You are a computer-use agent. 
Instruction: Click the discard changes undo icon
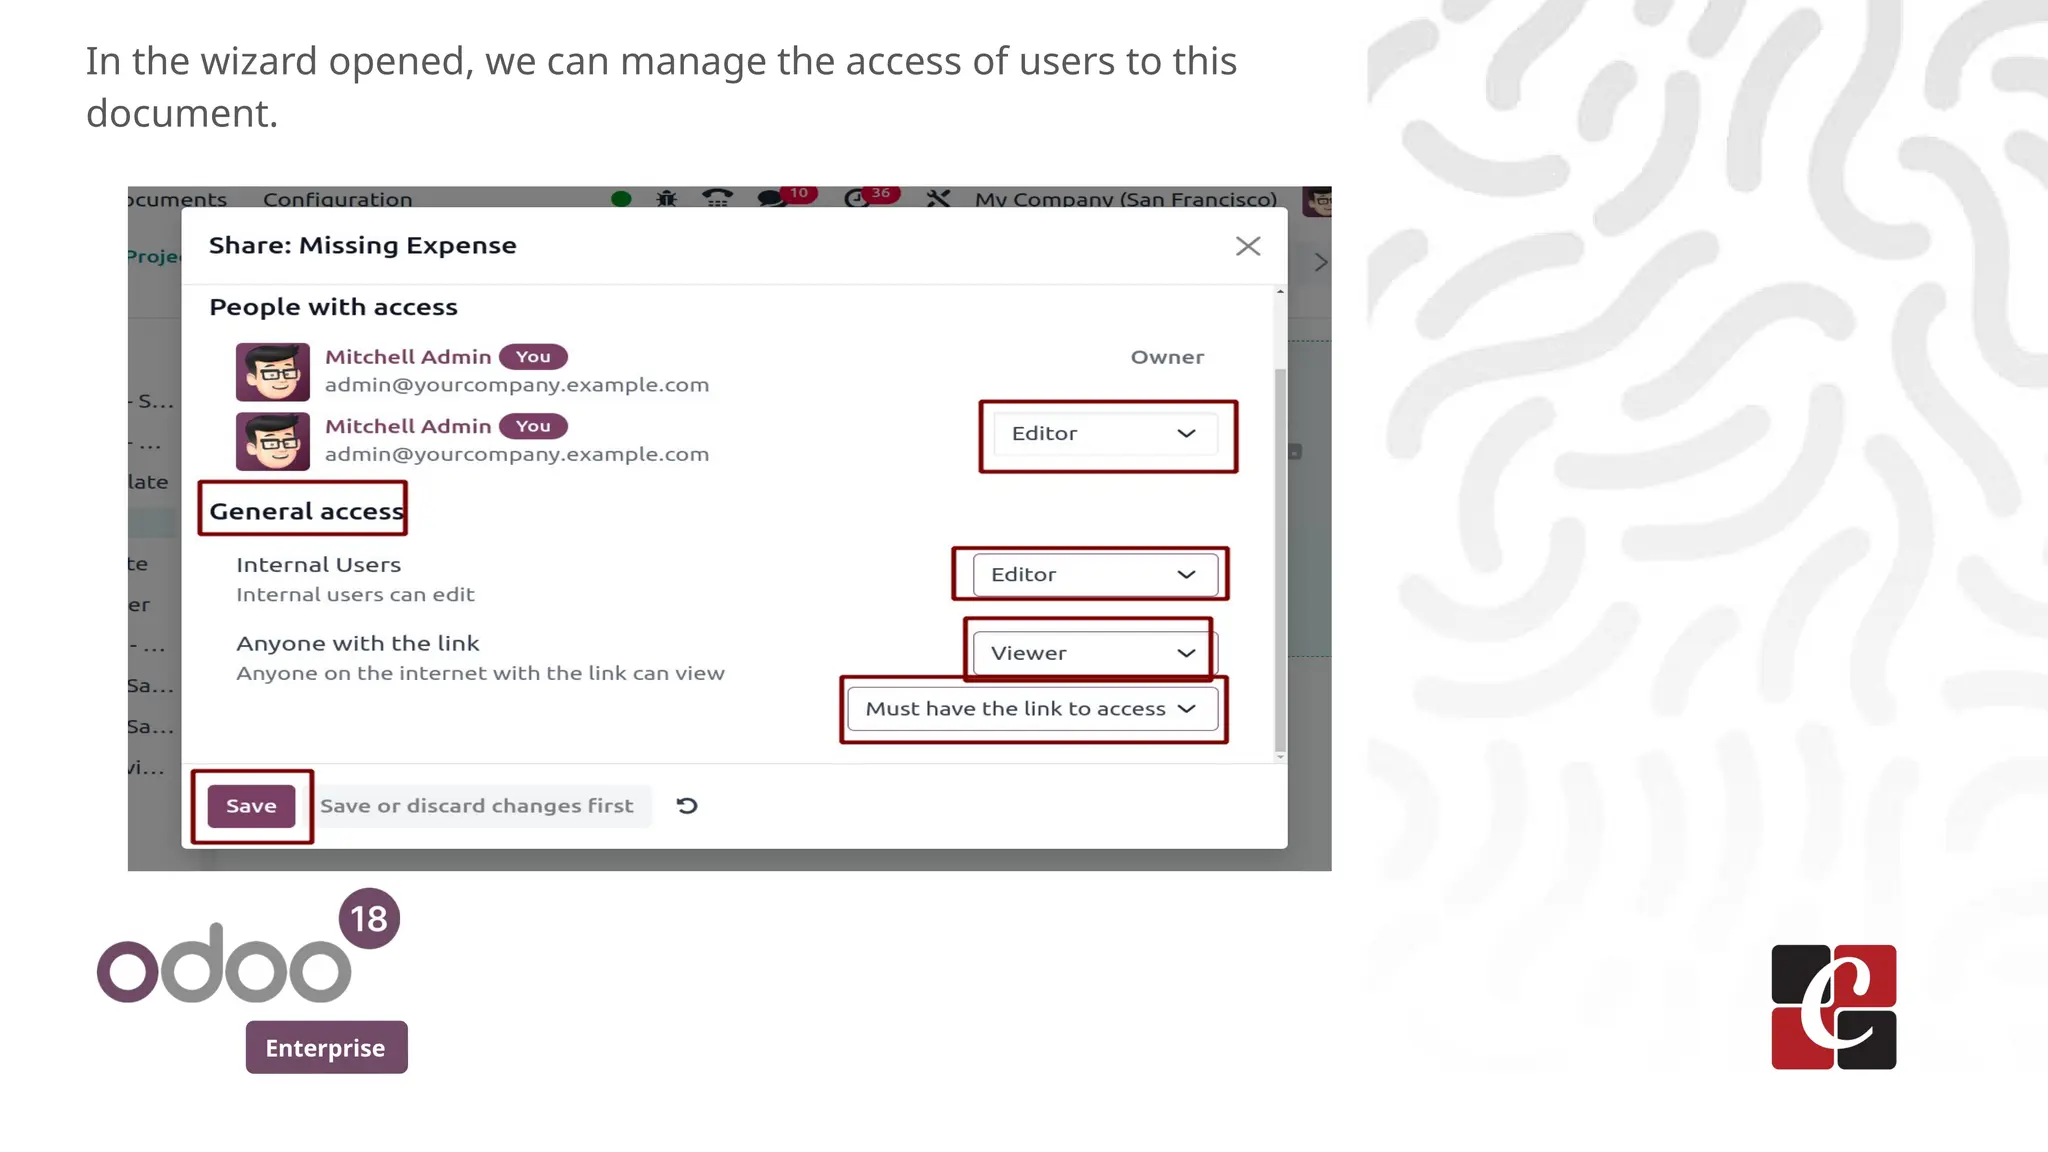coord(687,806)
